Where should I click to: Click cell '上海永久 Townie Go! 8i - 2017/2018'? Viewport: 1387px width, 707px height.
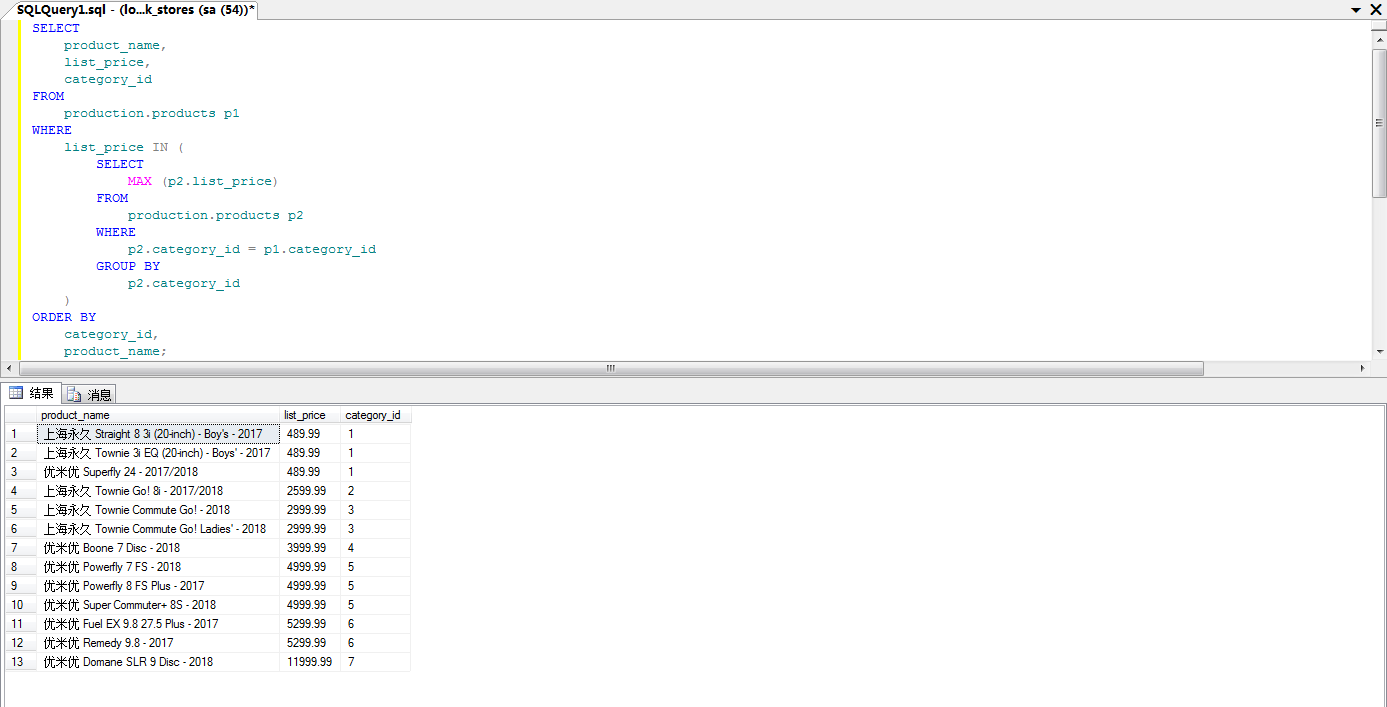(158, 491)
